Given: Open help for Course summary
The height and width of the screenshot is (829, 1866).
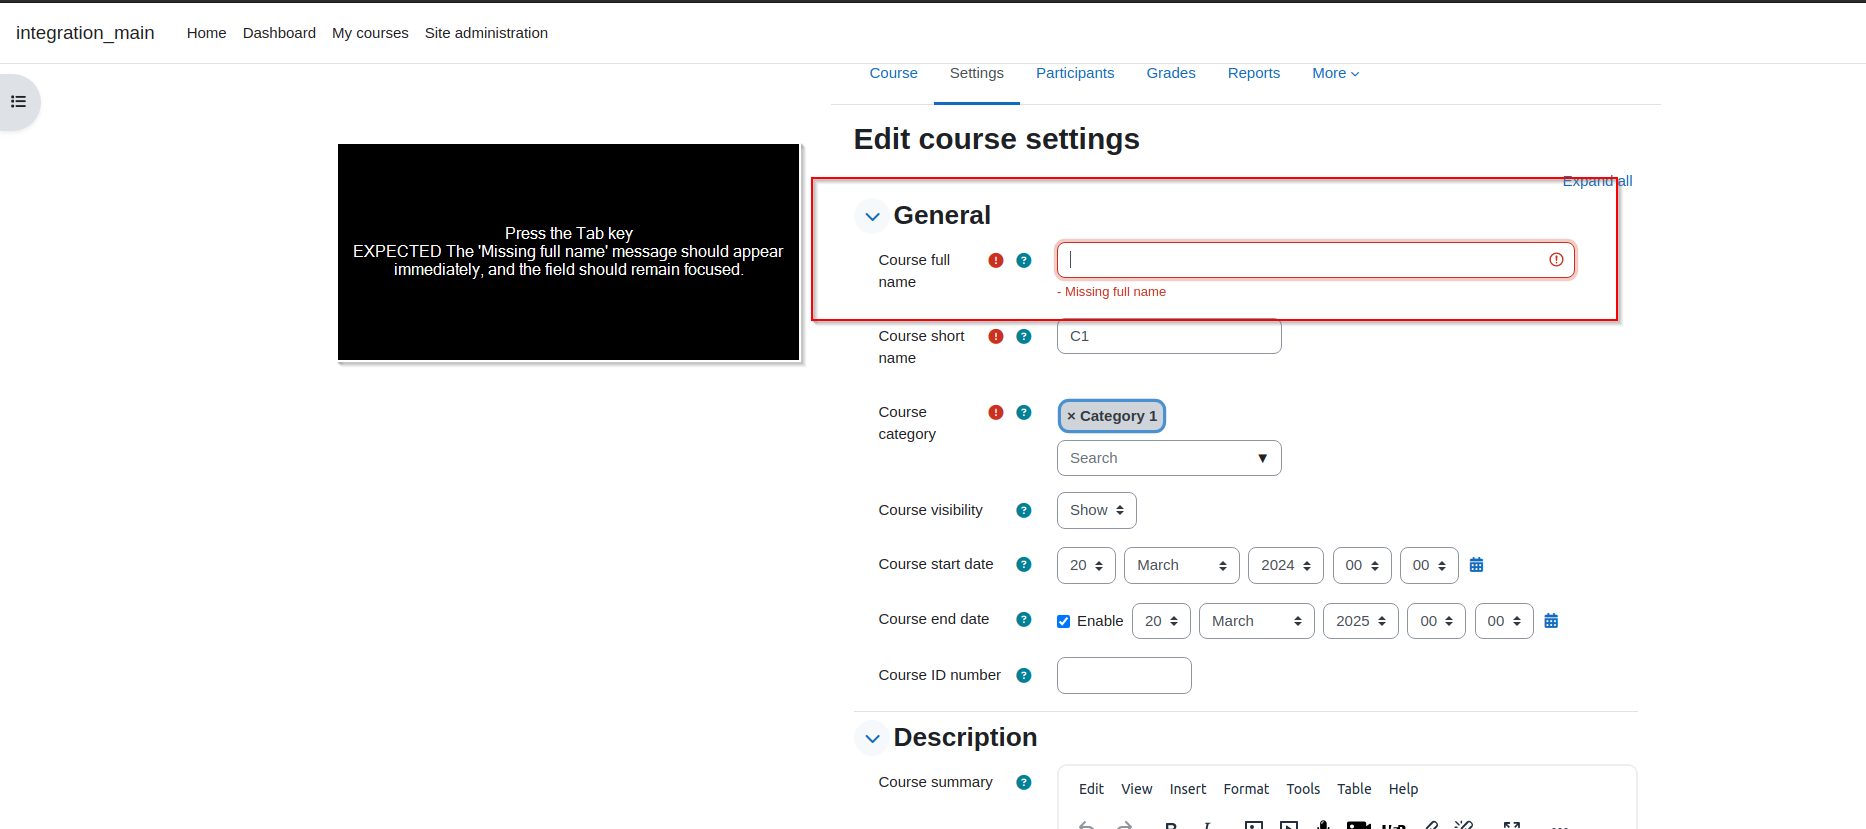Looking at the screenshot, I should (x=1024, y=782).
